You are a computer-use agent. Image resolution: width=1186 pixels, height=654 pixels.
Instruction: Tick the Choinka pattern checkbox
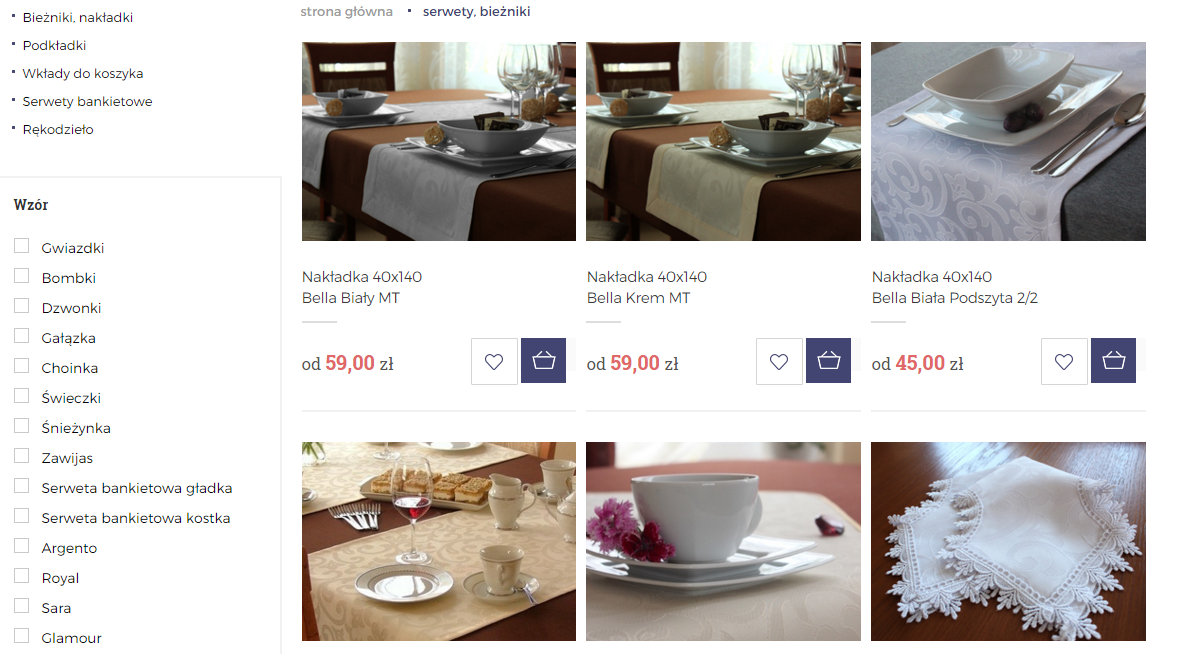22,366
